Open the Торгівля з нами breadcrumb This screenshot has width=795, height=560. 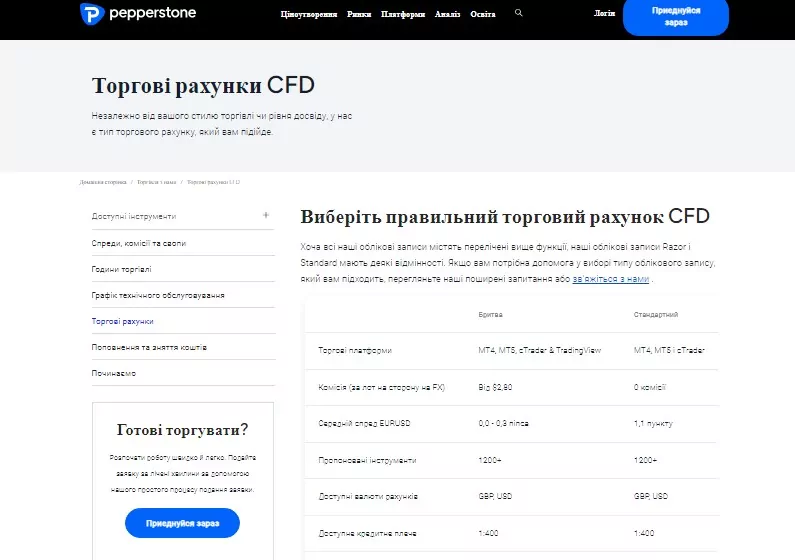[156, 182]
